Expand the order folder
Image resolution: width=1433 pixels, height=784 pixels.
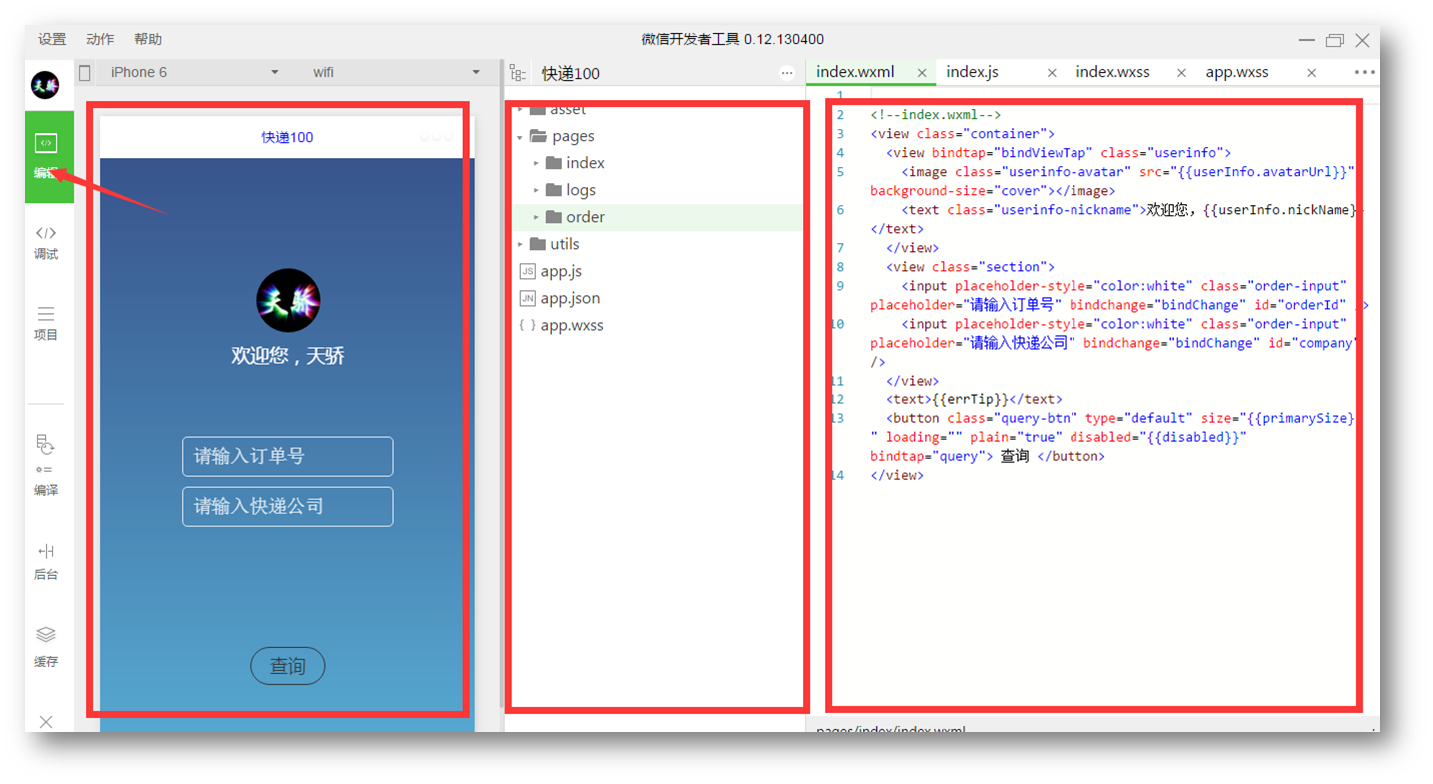pyautogui.click(x=536, y=217)
